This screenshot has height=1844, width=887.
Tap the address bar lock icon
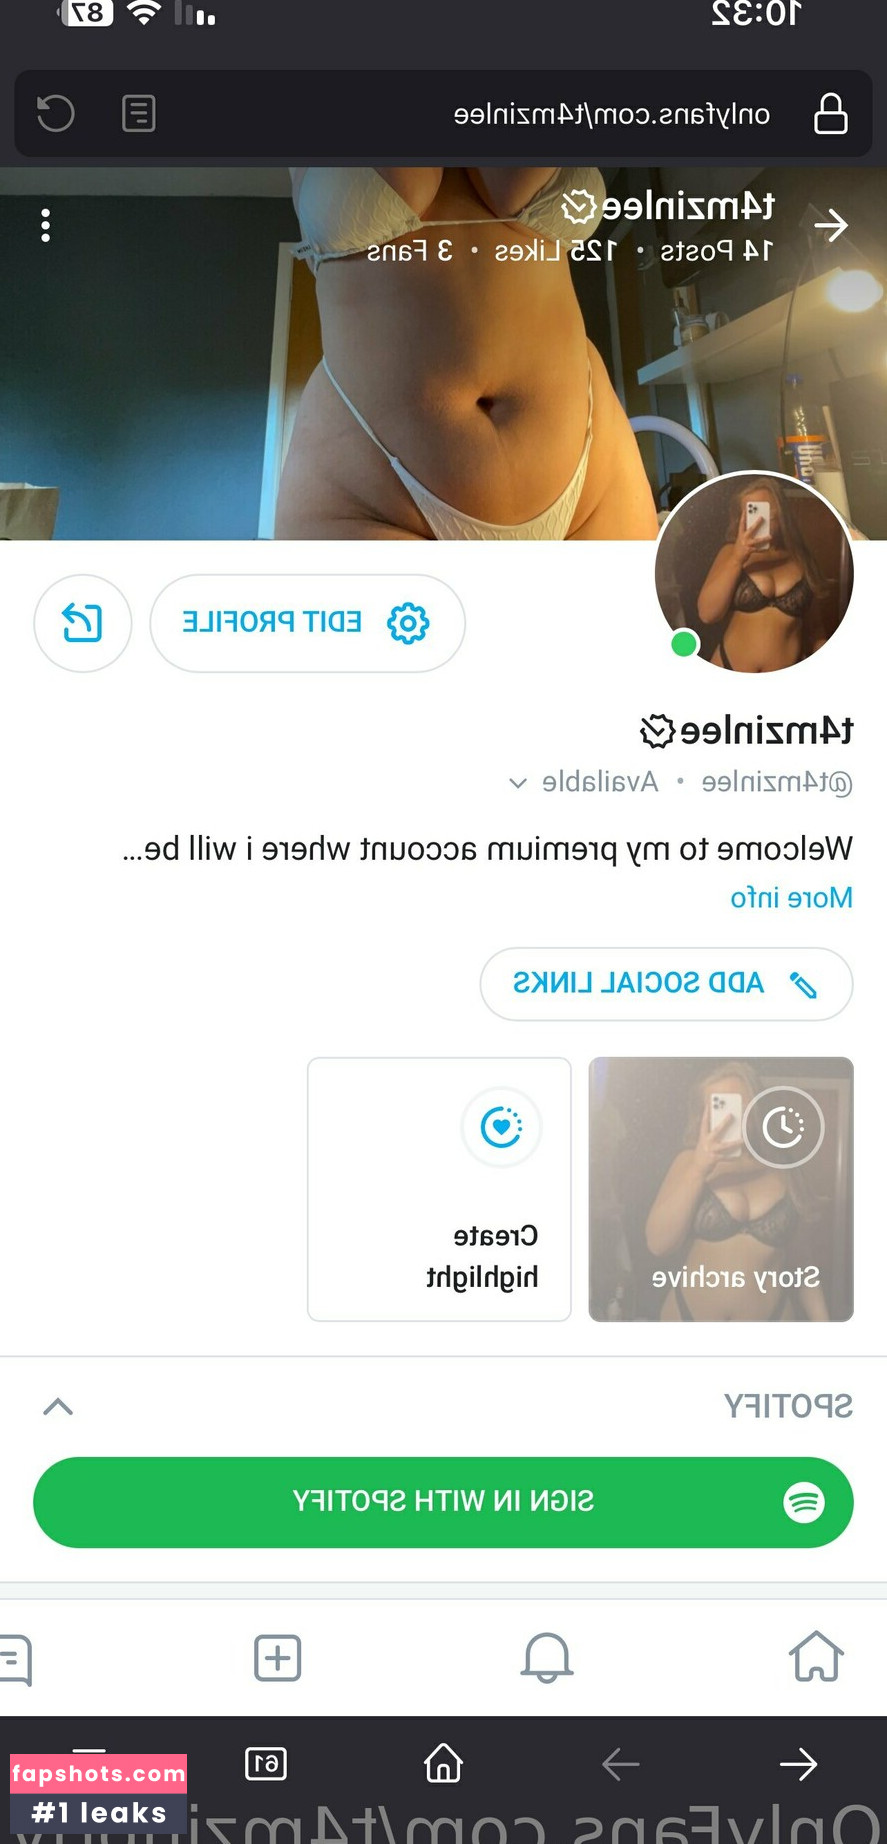coord(830,113)
